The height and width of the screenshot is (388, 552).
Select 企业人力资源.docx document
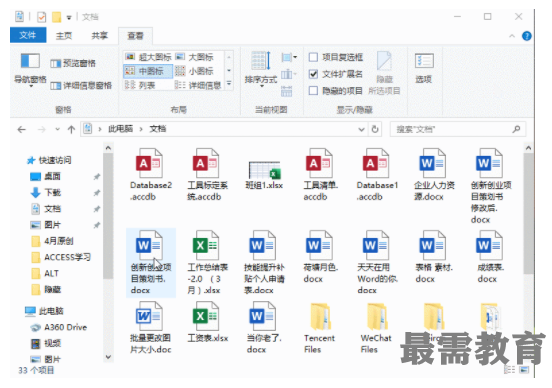pos(434,175)
